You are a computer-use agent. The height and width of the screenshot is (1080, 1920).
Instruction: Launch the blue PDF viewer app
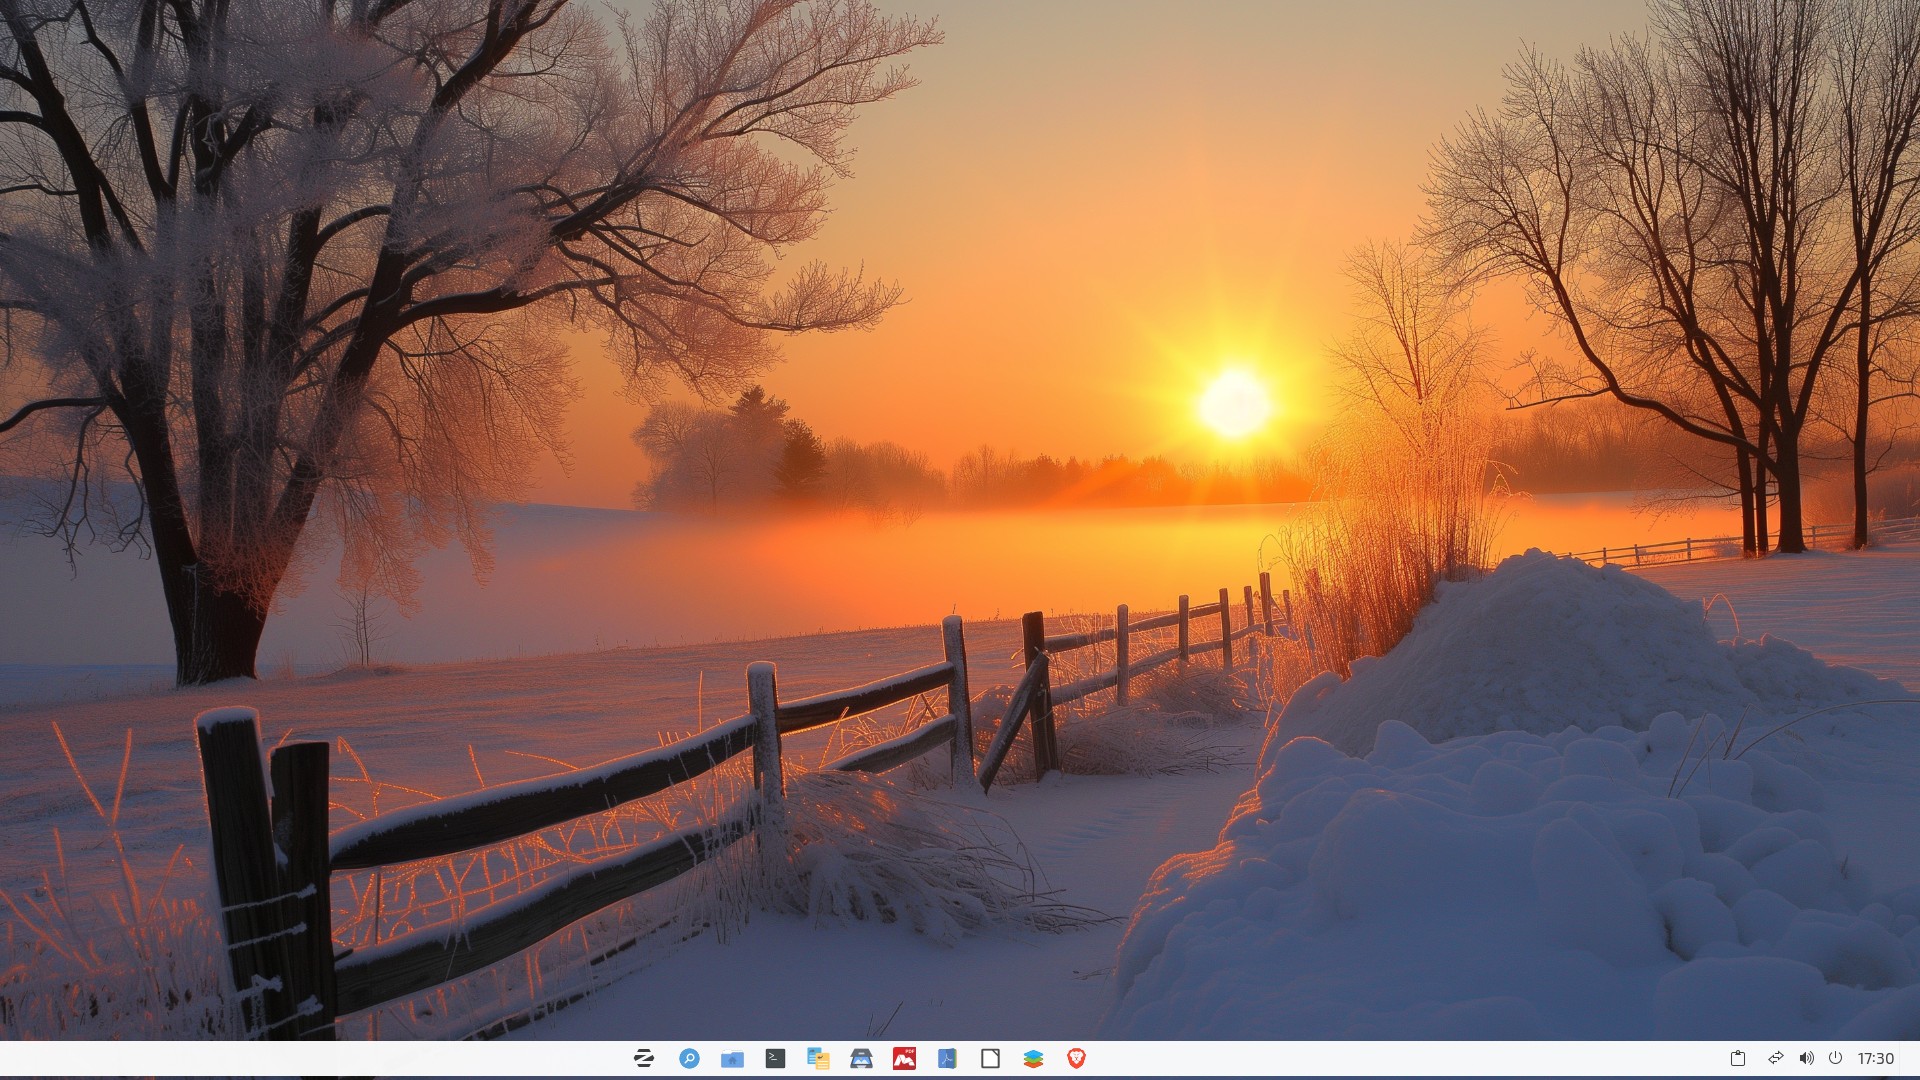tap(947, 1058)
